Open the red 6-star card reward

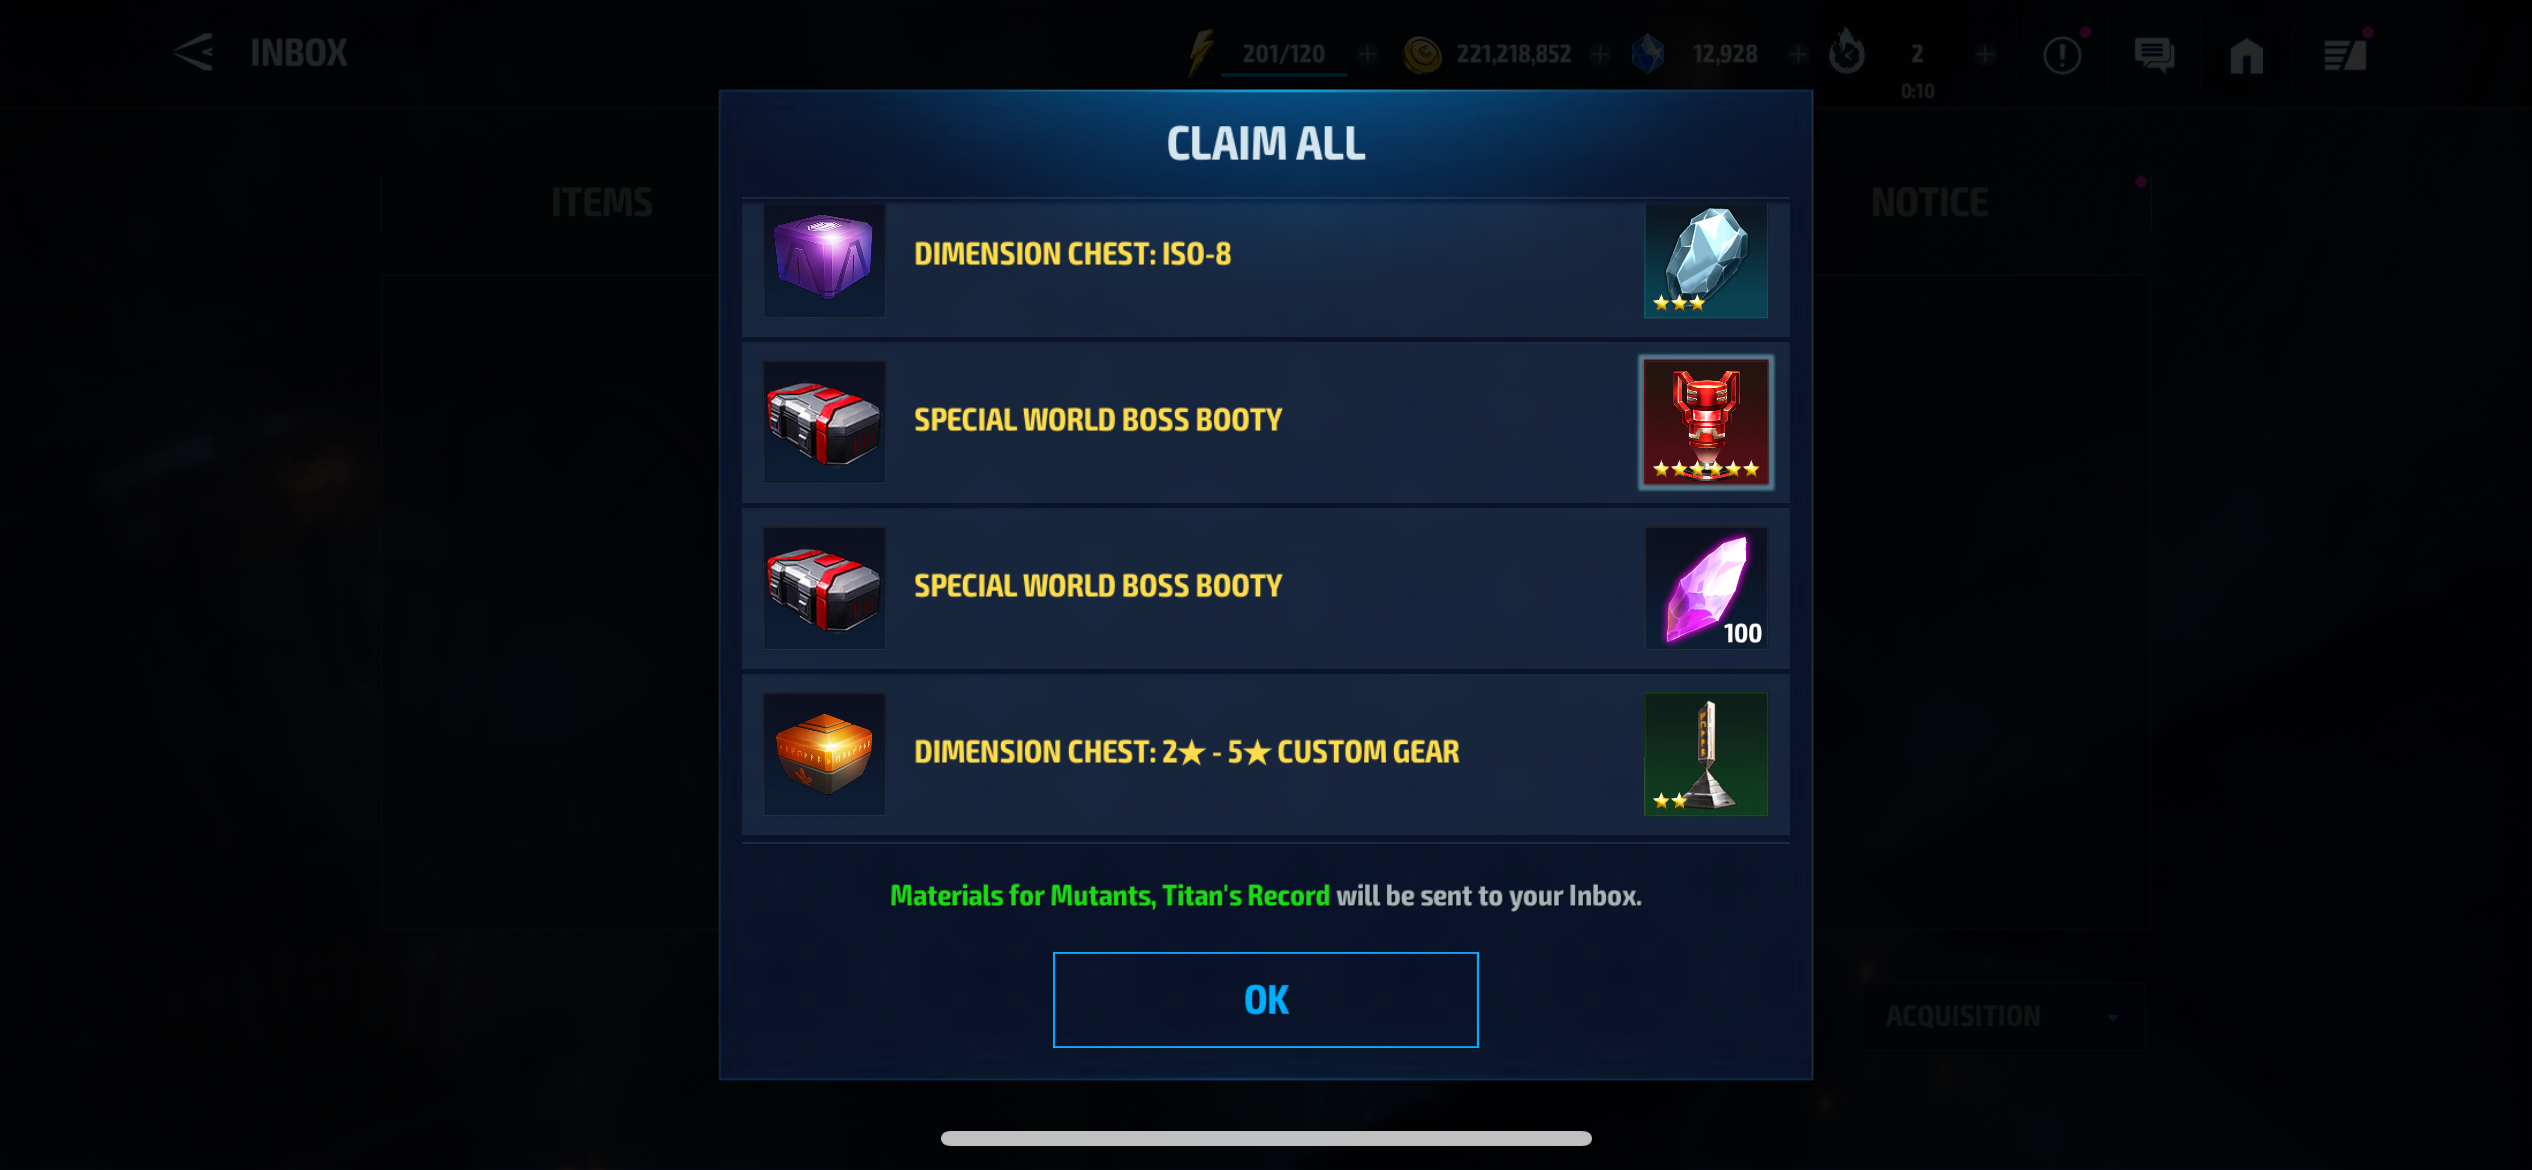(1706, 422)
